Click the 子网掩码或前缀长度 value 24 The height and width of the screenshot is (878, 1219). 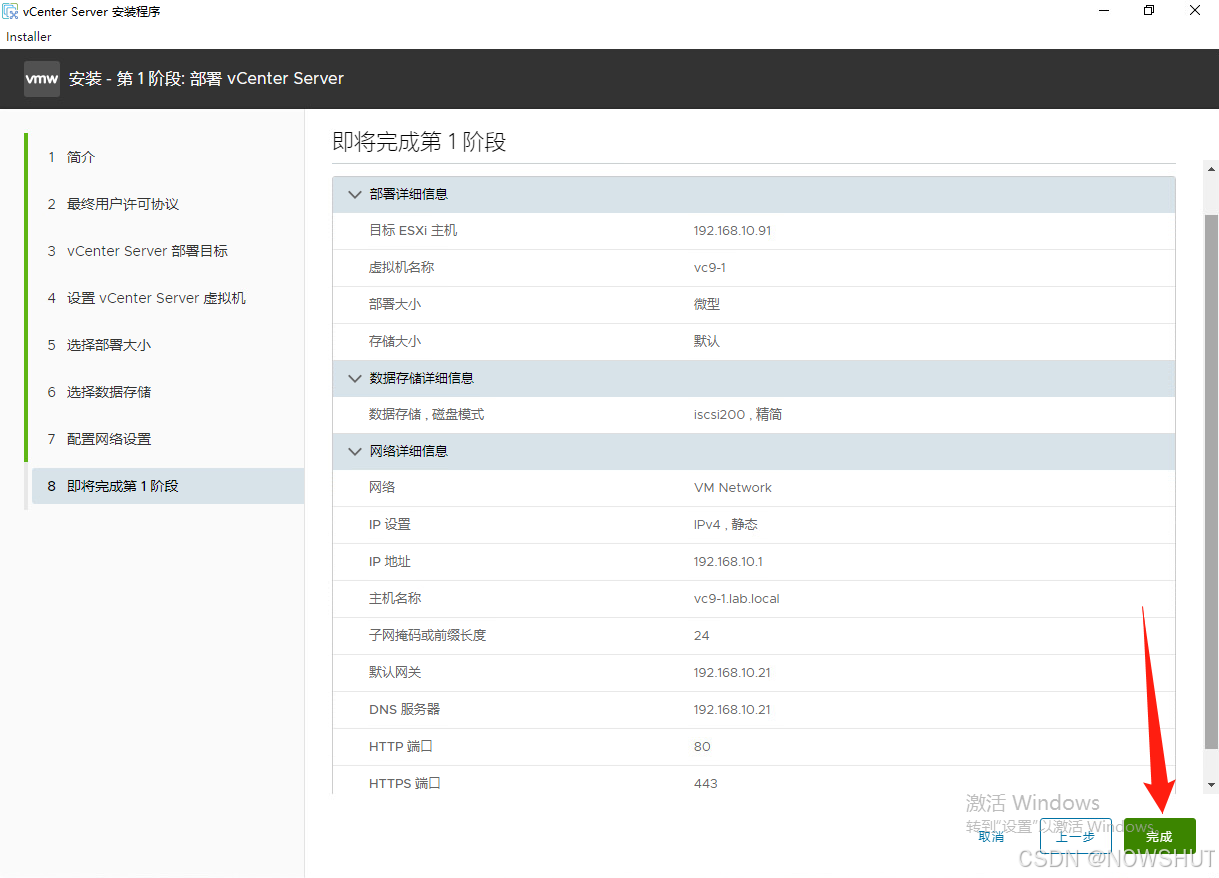(701, 636)
